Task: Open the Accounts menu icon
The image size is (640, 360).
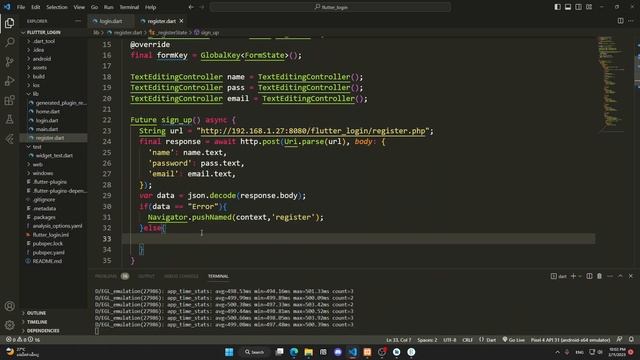Action: [9, 306]
